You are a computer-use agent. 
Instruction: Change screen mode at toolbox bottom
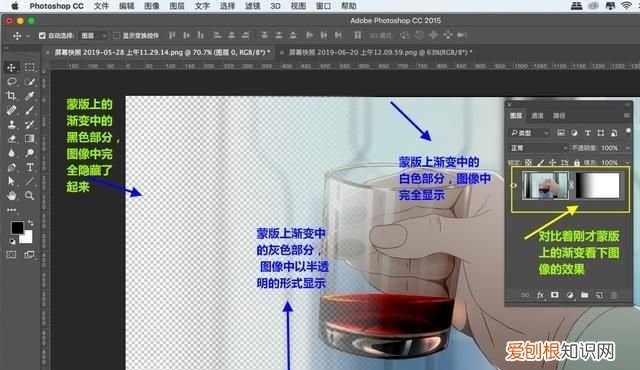tap(29, 255)
